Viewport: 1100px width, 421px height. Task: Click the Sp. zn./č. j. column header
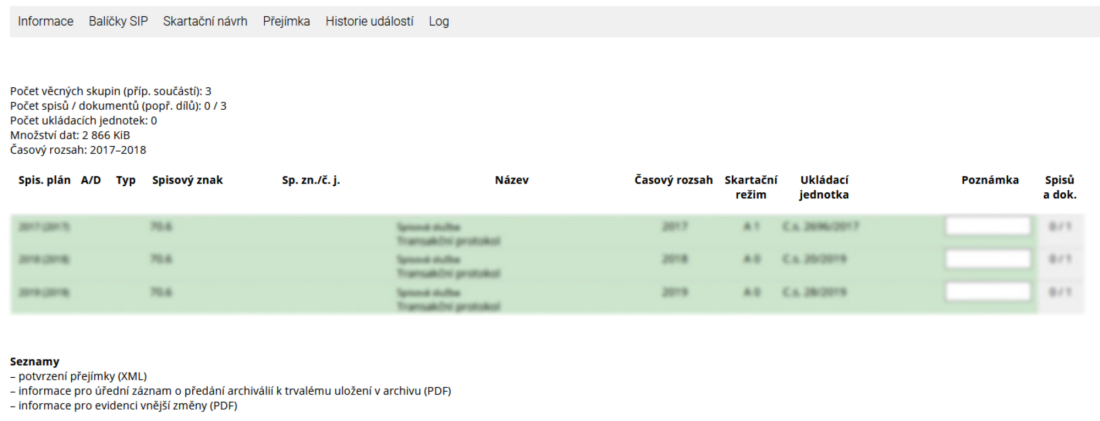[311, 180]
